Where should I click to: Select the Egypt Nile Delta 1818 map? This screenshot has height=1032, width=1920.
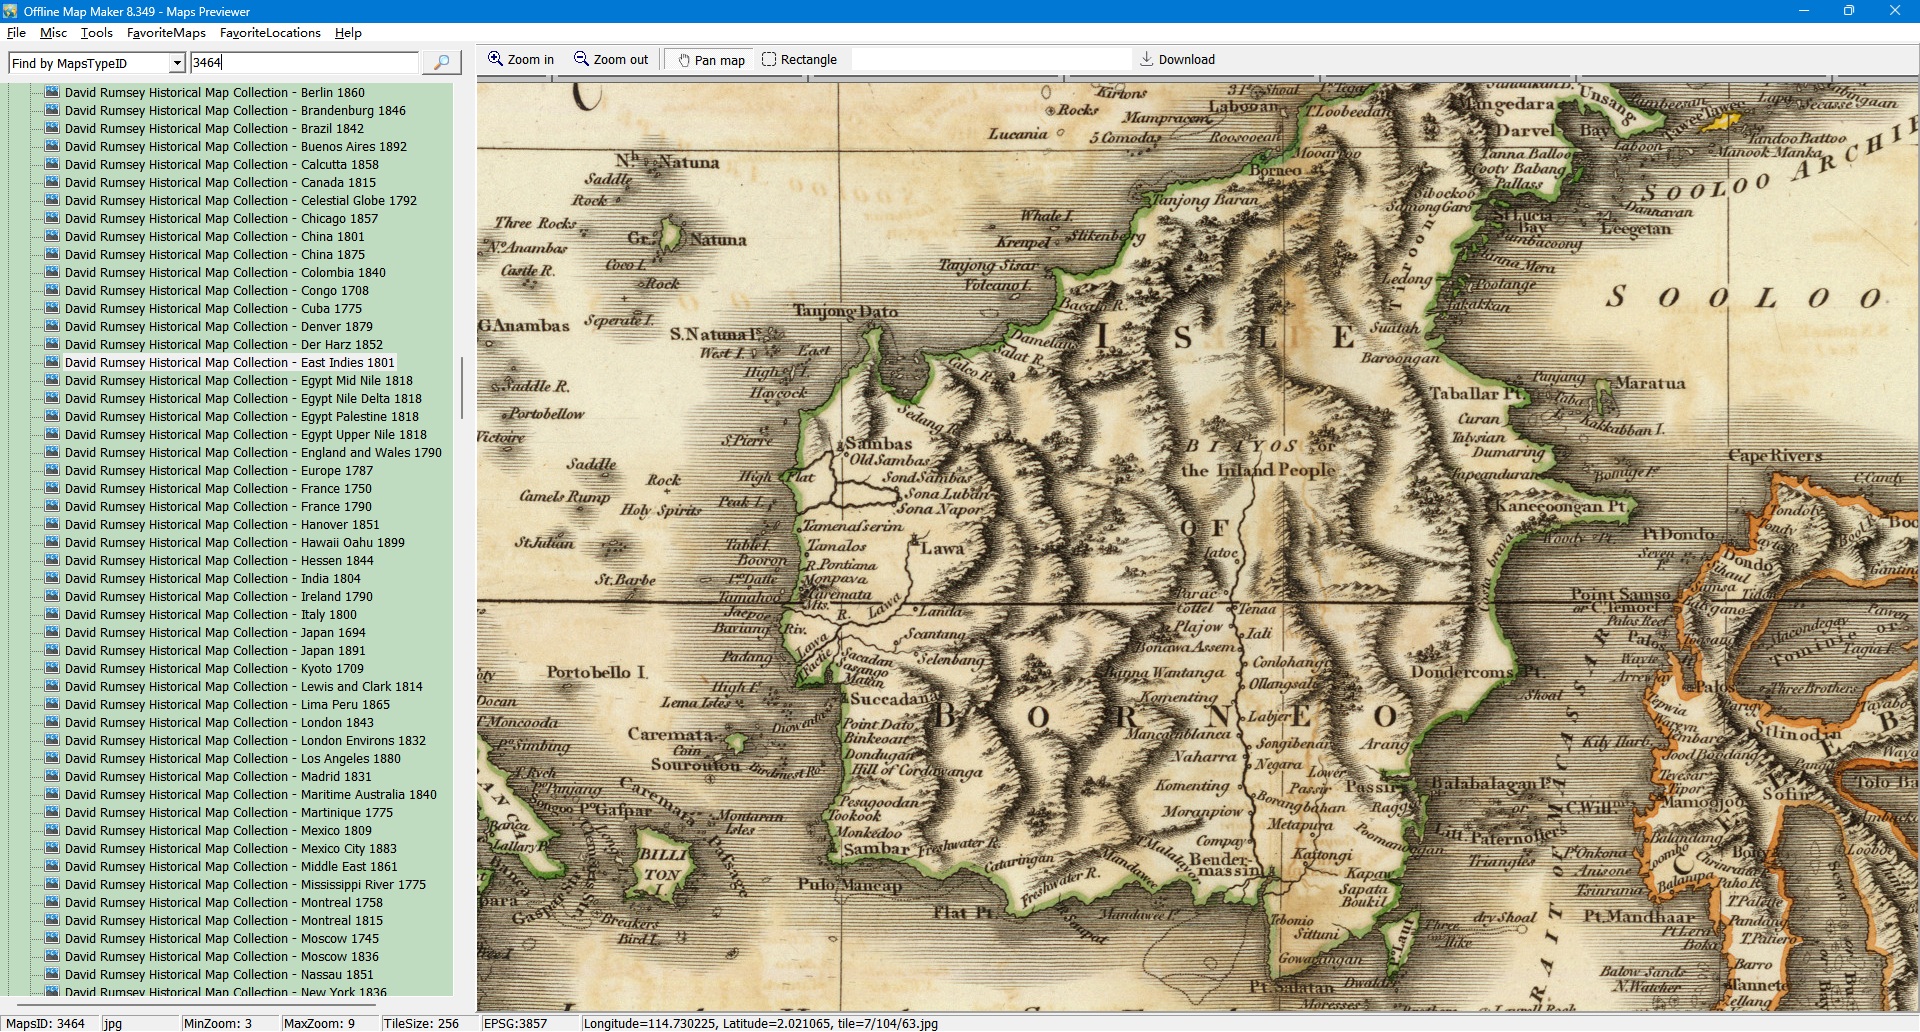point(243,399)
